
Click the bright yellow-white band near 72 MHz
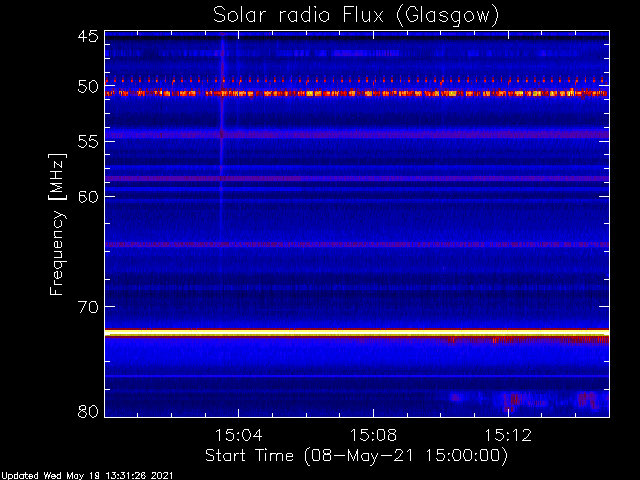[357, 333]
